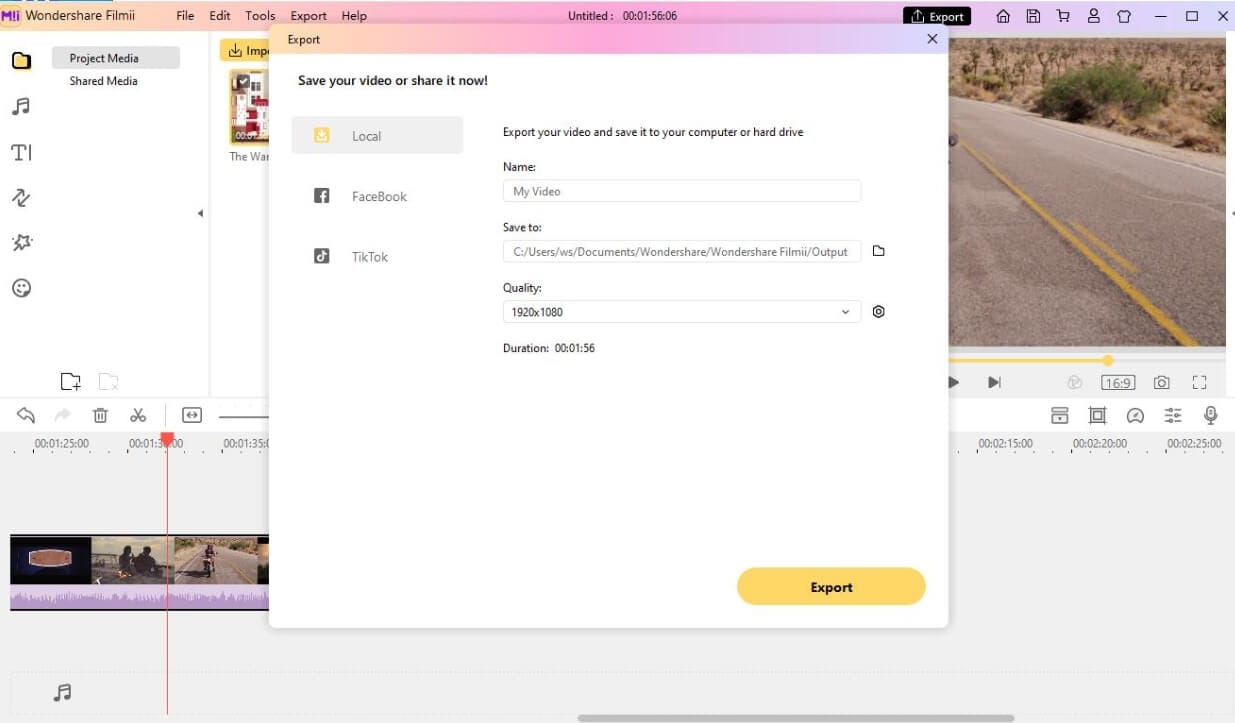The height and width of the screenshot is (723, 1235).
Task: Close the Export dialog
Action: click(x=932, y=39)
